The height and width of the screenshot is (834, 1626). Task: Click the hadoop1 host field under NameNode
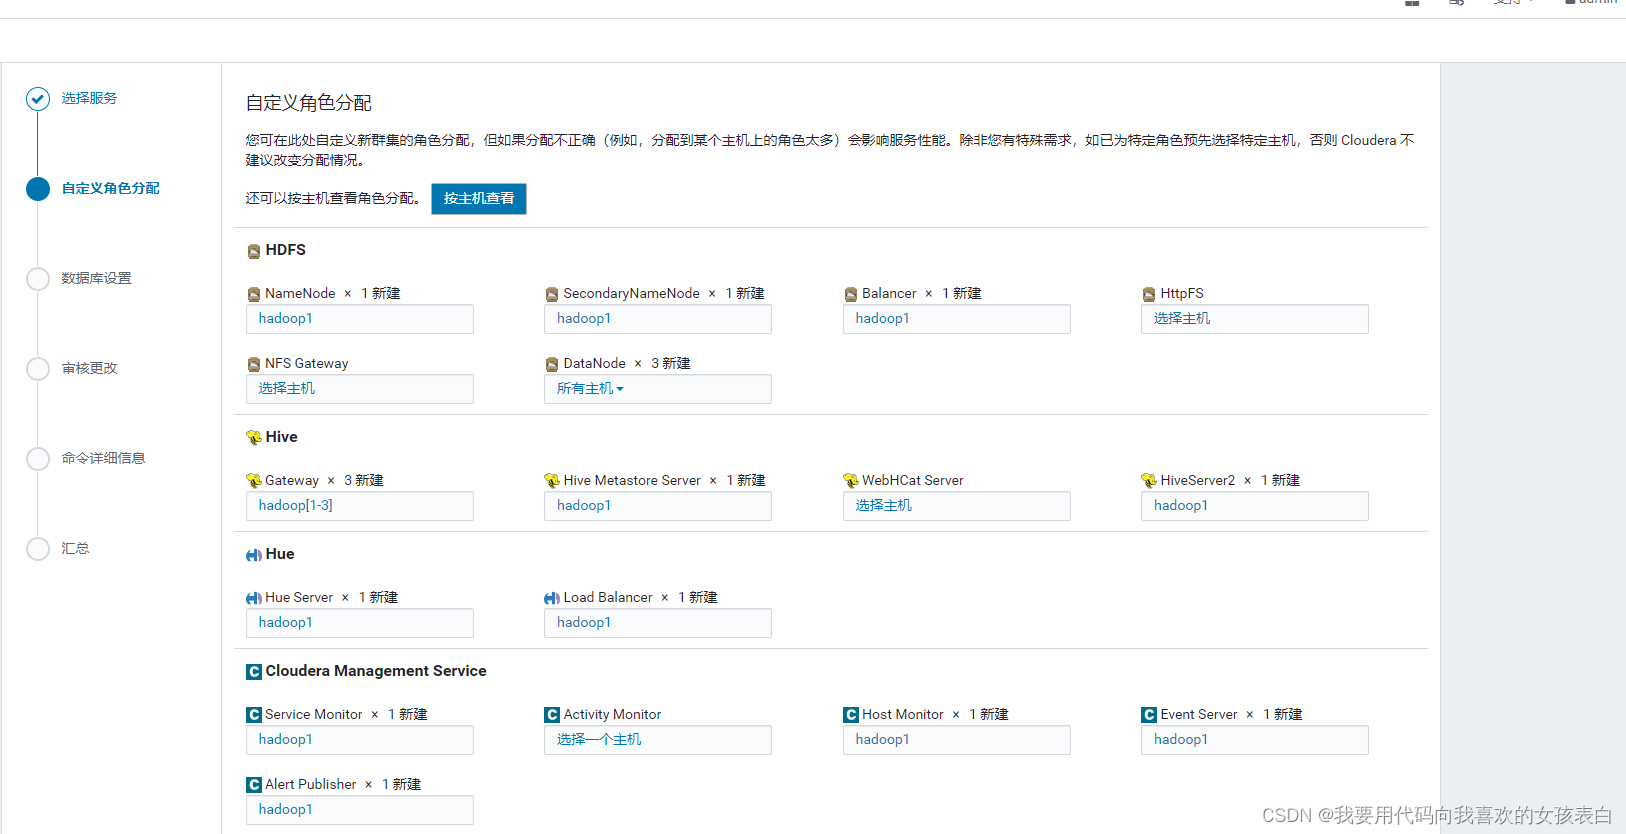[360, 319]
